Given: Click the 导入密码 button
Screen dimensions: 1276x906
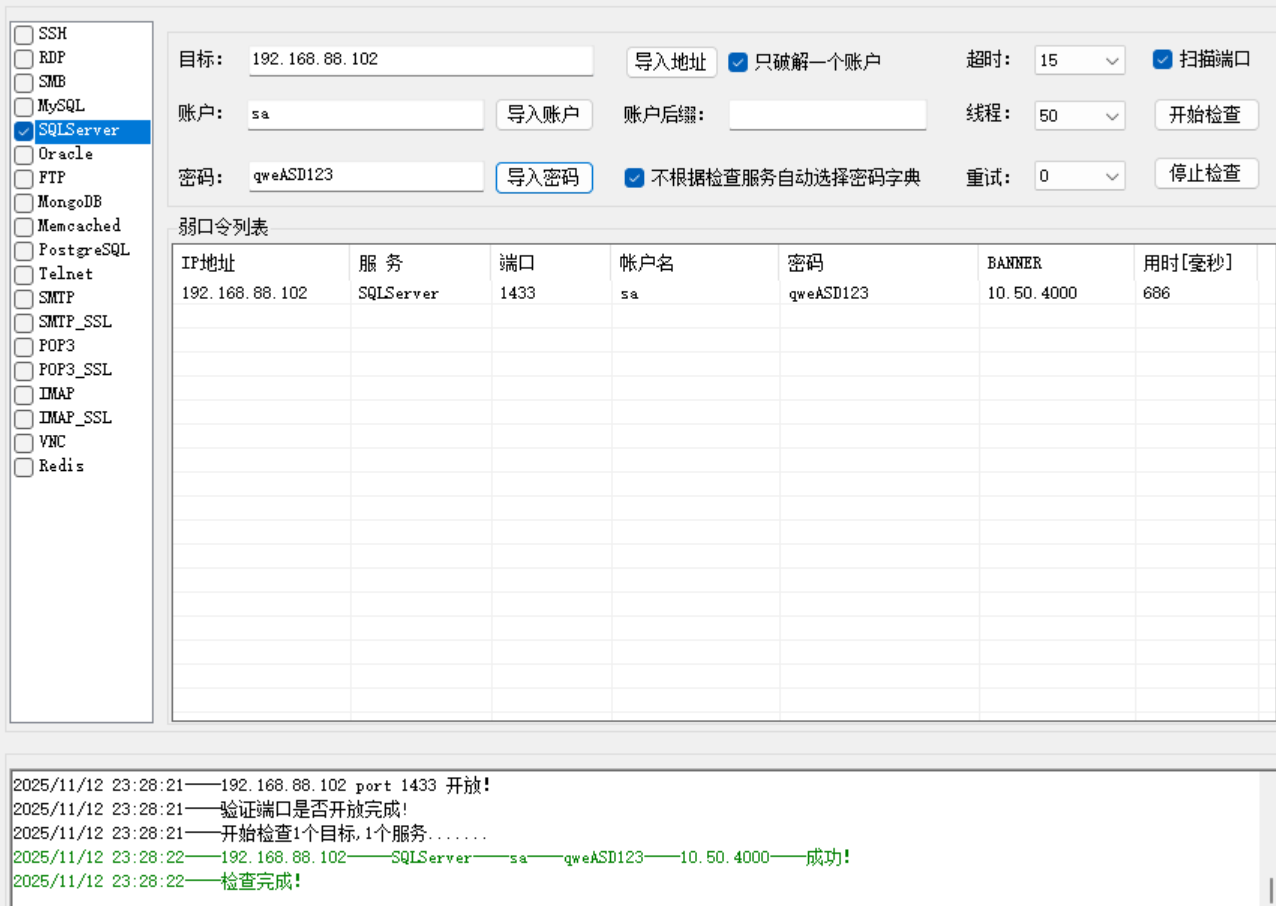Looking at the screenshot, I should click(544, 177).
